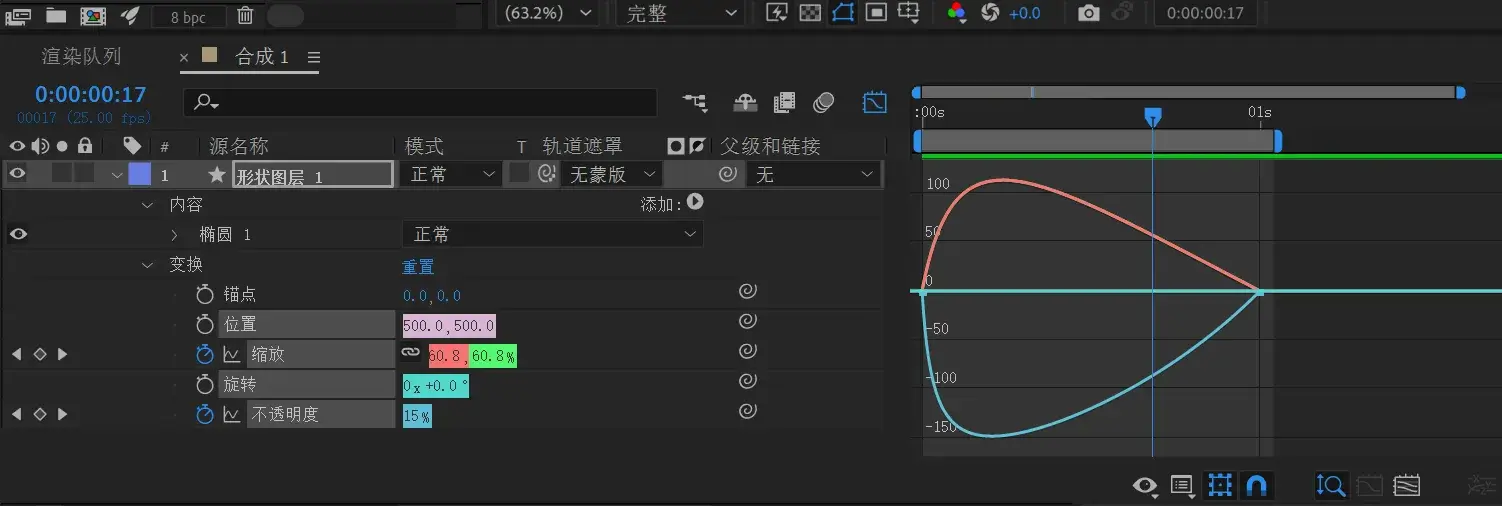Open RGB channel display options
The width and height of the screenshot is (1502, 506).
(957, 13)
